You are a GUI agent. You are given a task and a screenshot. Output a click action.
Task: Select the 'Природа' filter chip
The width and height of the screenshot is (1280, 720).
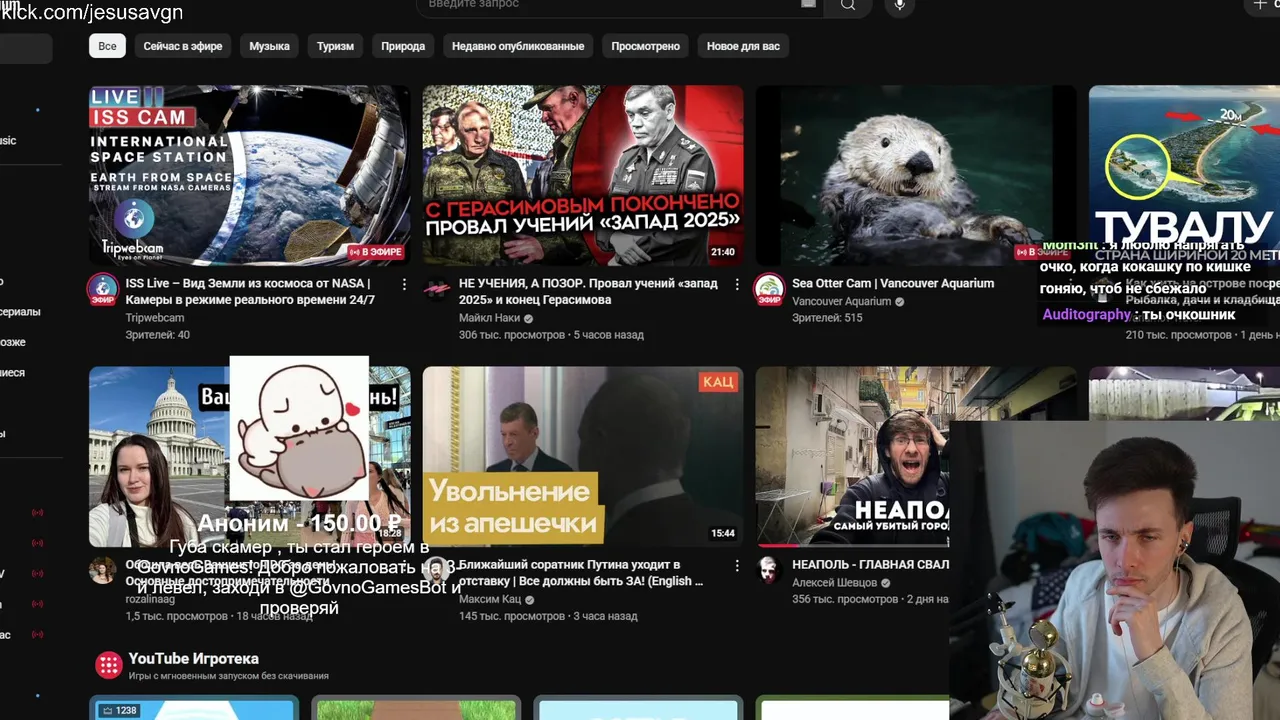(403, 46)
